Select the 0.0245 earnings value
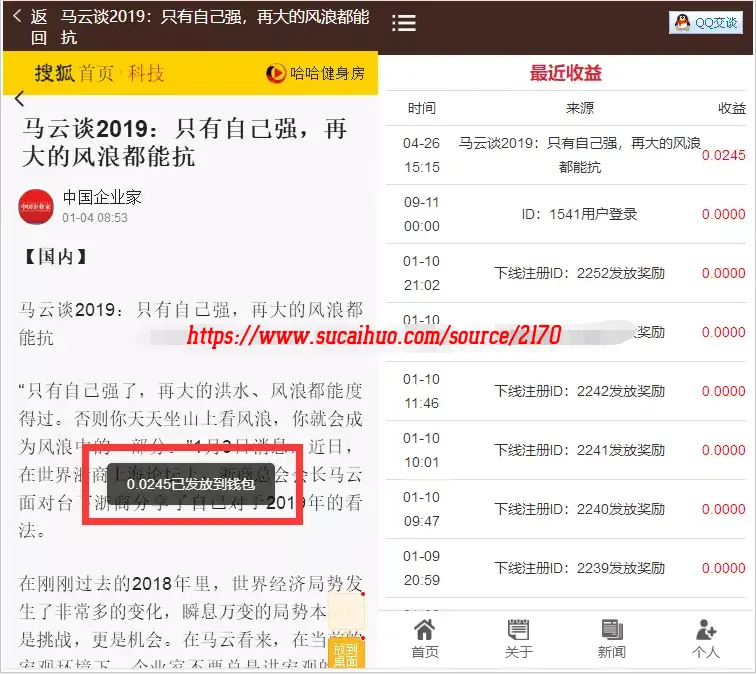Viewport: 756px width, 674px height. tap(723, 155)
